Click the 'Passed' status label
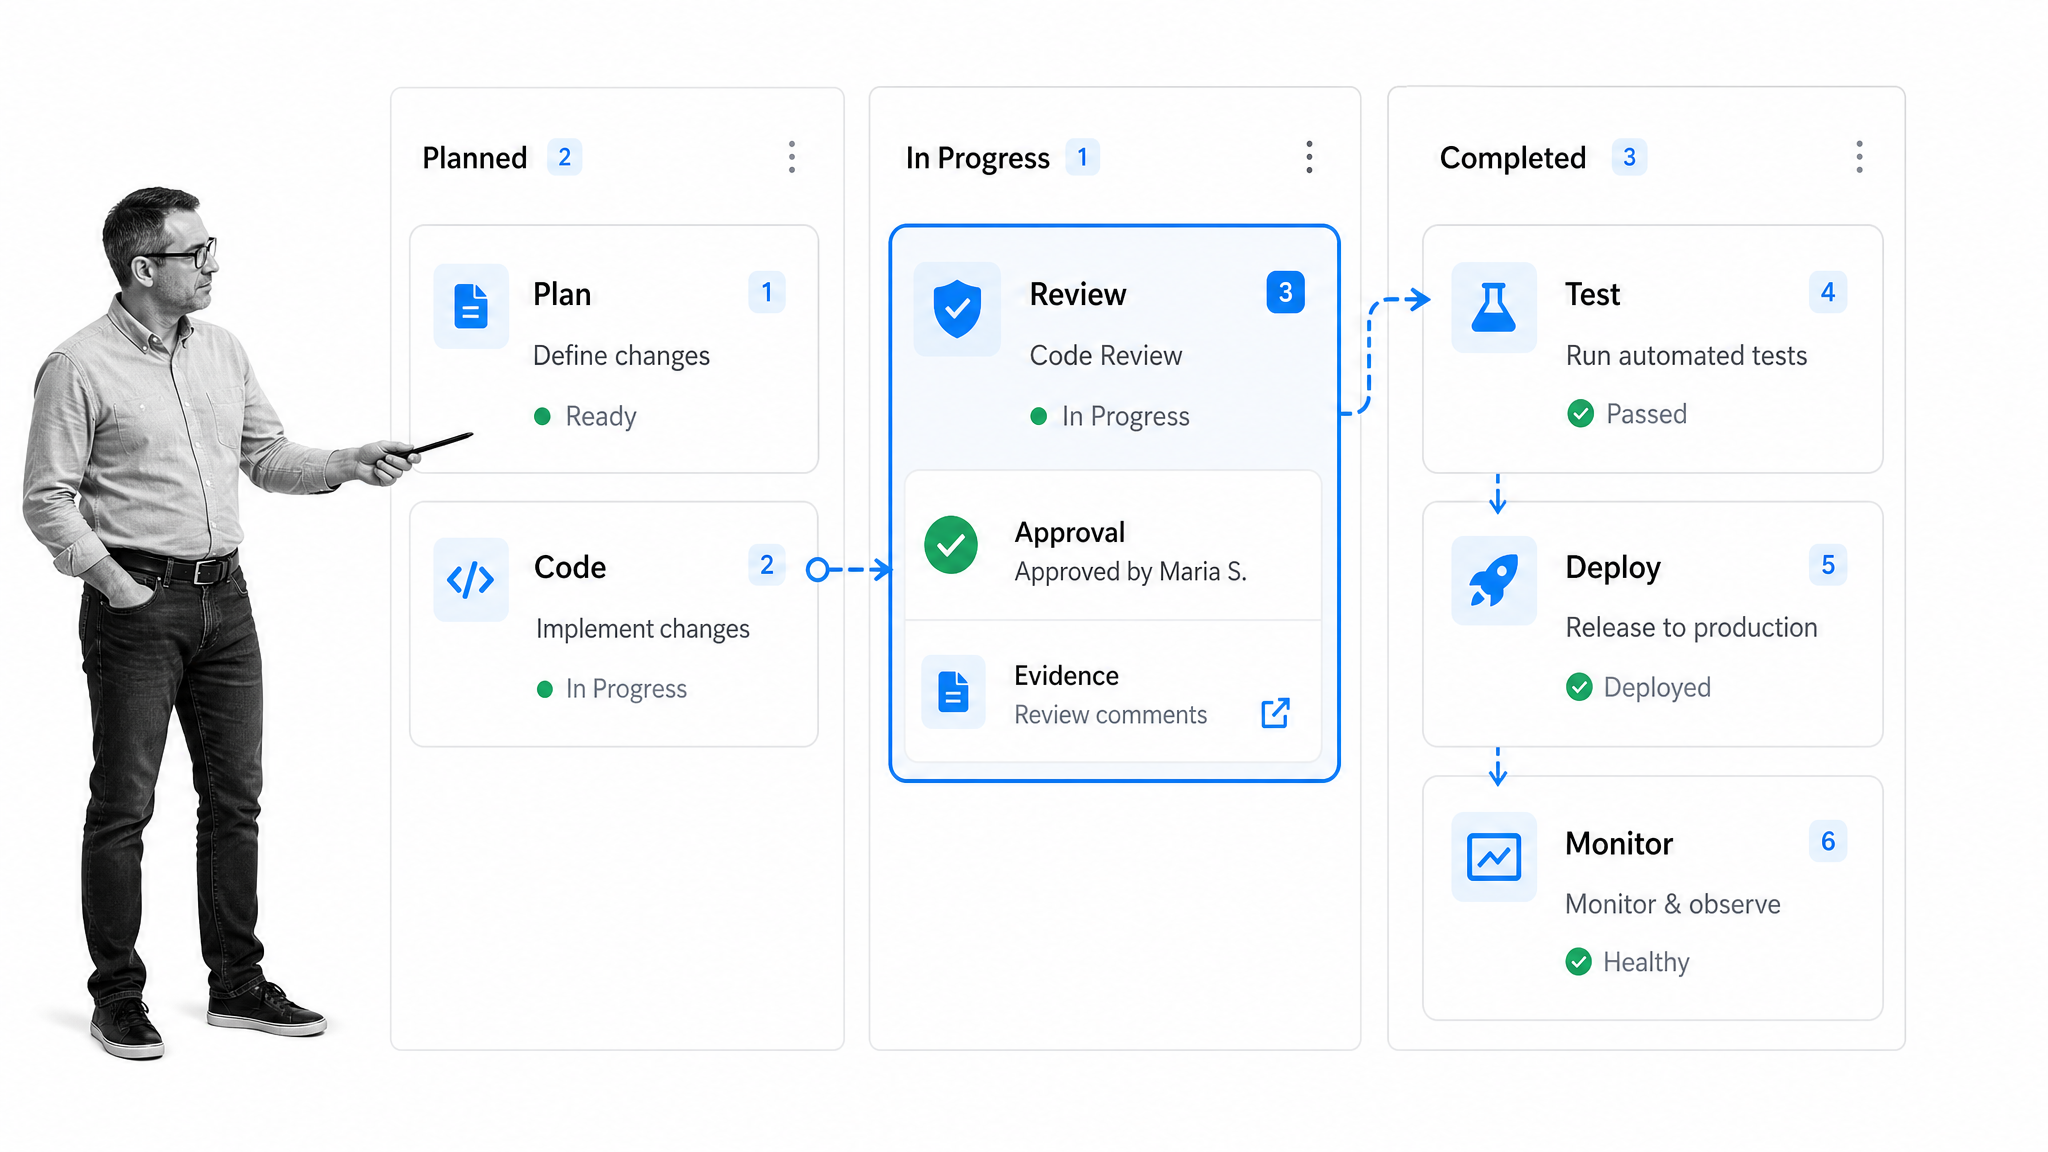 (1646, 414)
